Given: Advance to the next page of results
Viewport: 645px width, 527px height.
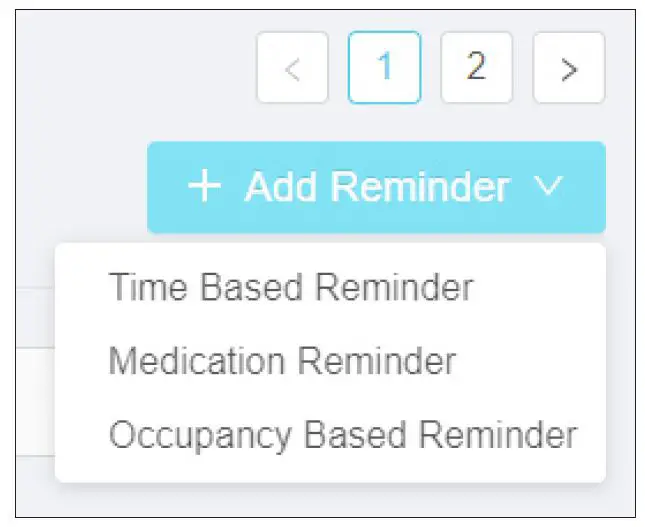Looking at the screenshot, I should coord(569,68).
